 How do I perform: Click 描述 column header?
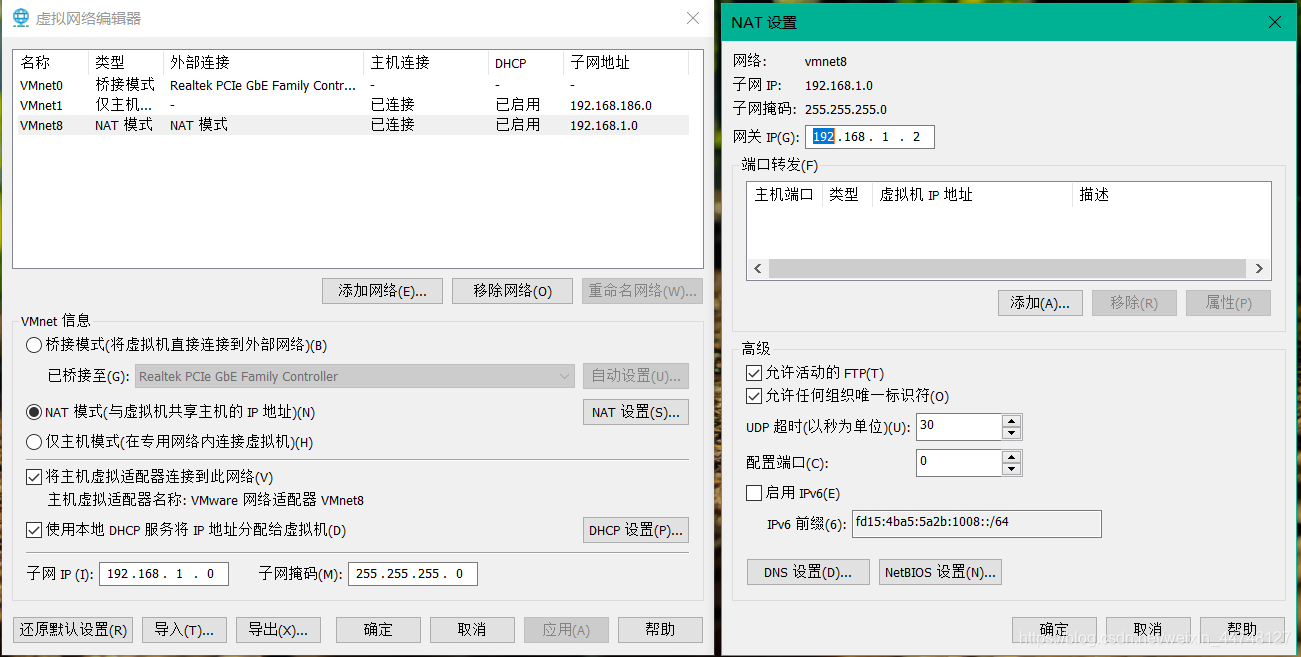pyautogui.click(x=1171, y=195)
